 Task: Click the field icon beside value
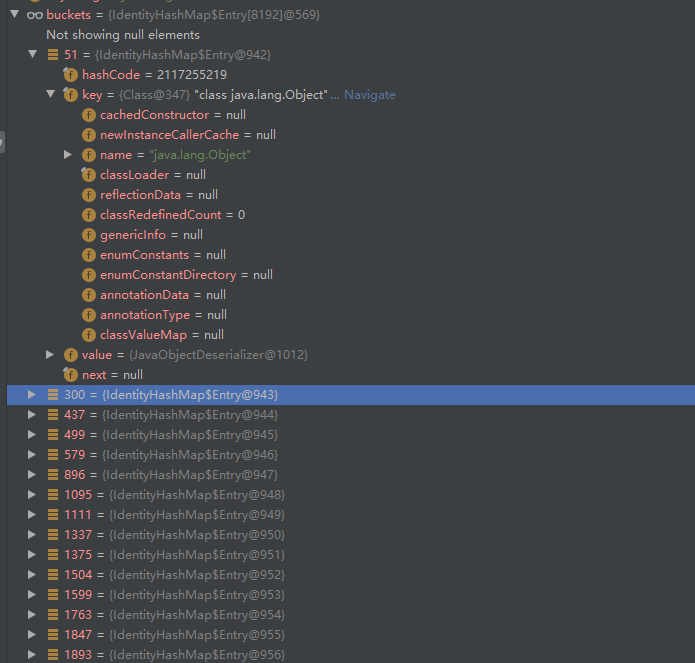pos(70,355)
